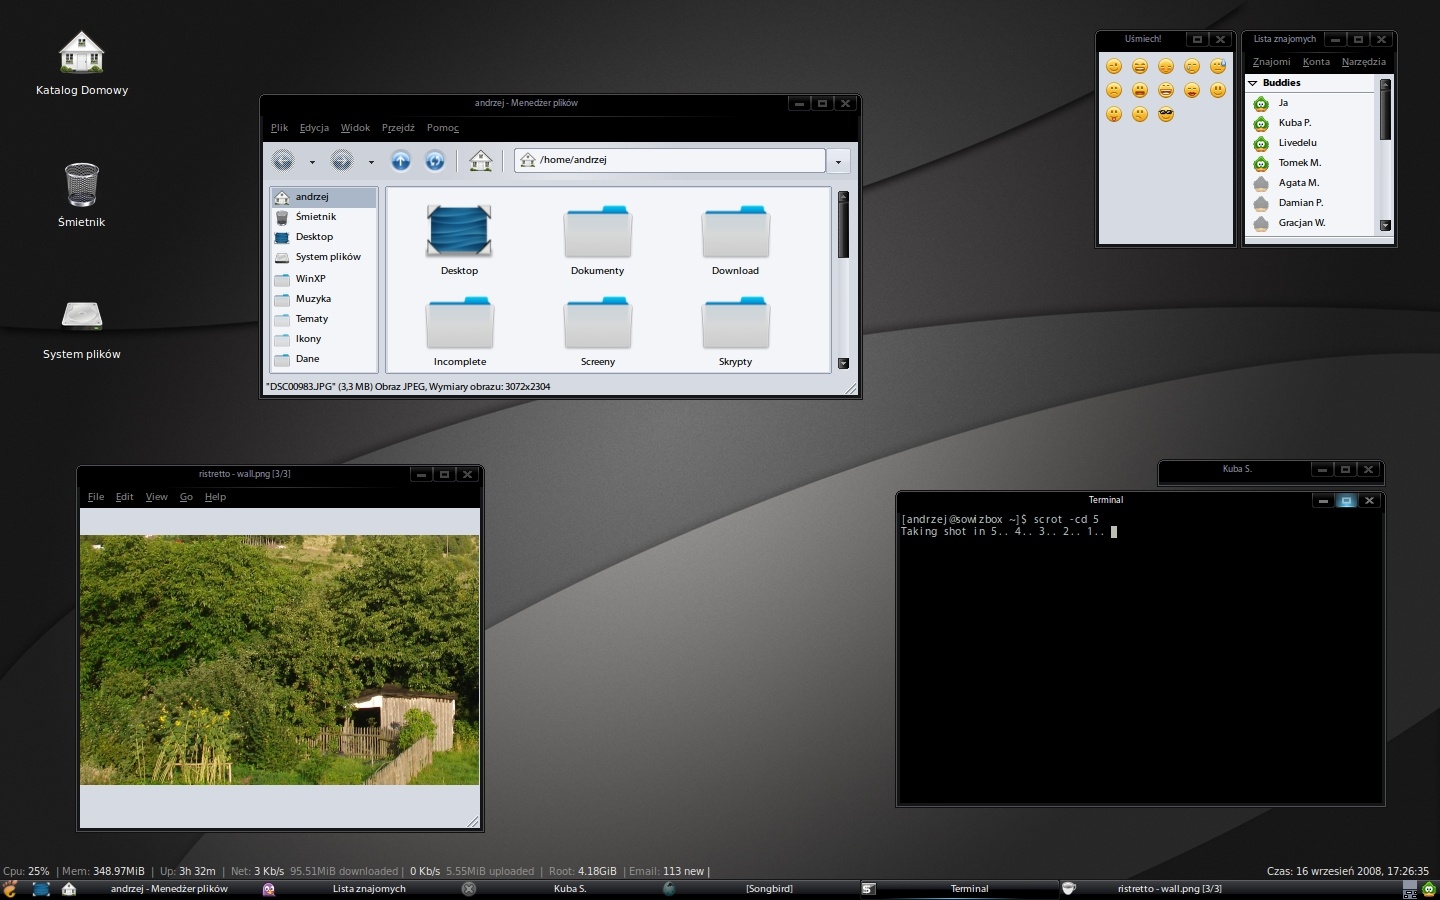
Task: Open the Plik menu in file manager
Action: click(279, 128)
